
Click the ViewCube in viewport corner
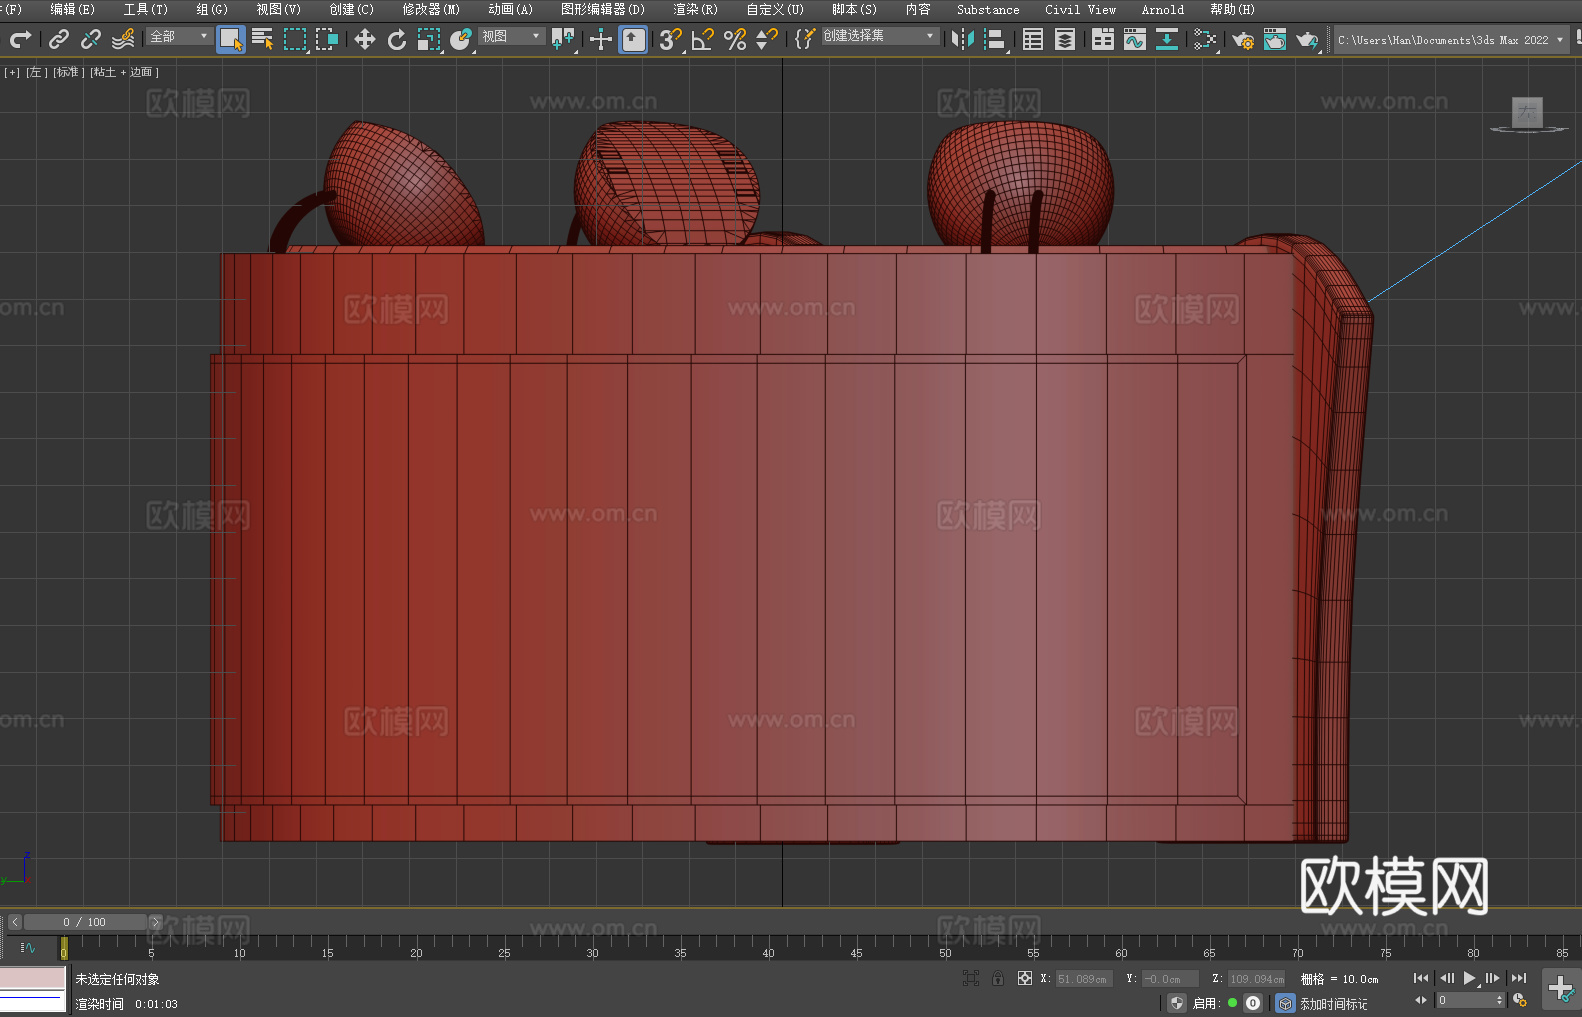tap(1527, 113)
